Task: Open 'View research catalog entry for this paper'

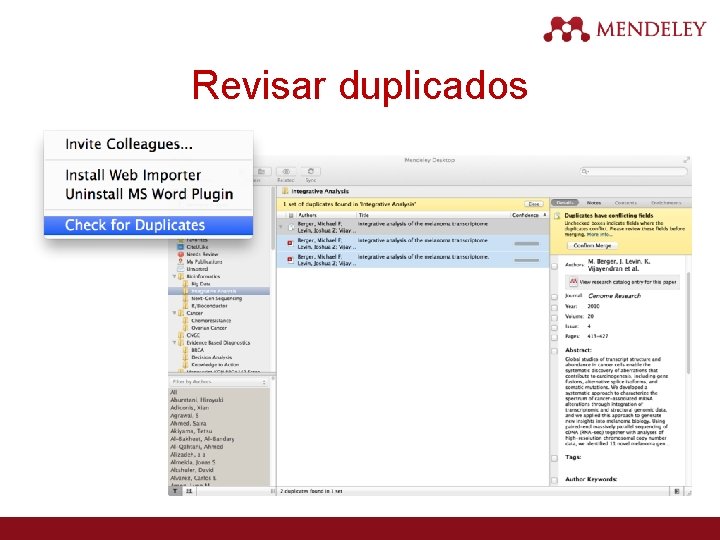Action: (622, 282)
